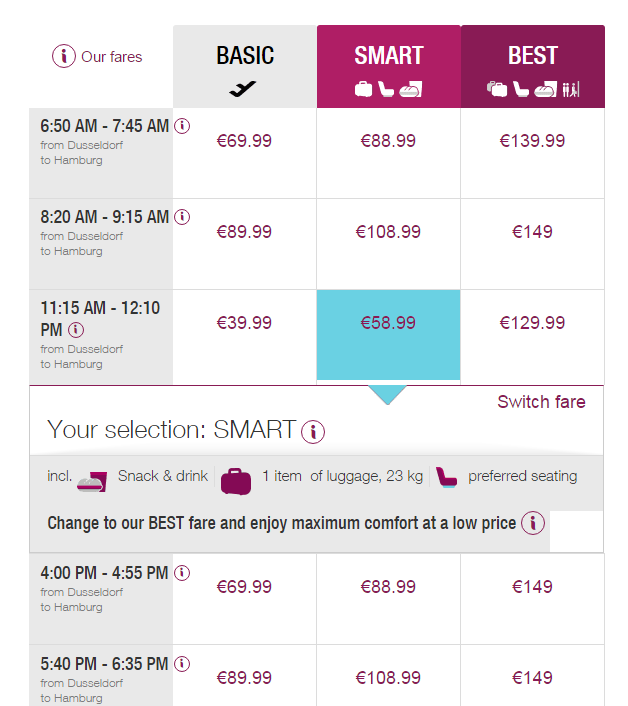Screen dimensions: 628x706
Task: Select €39.99 BASIC fare for 11:15 AM
Action: pos(245,323)
